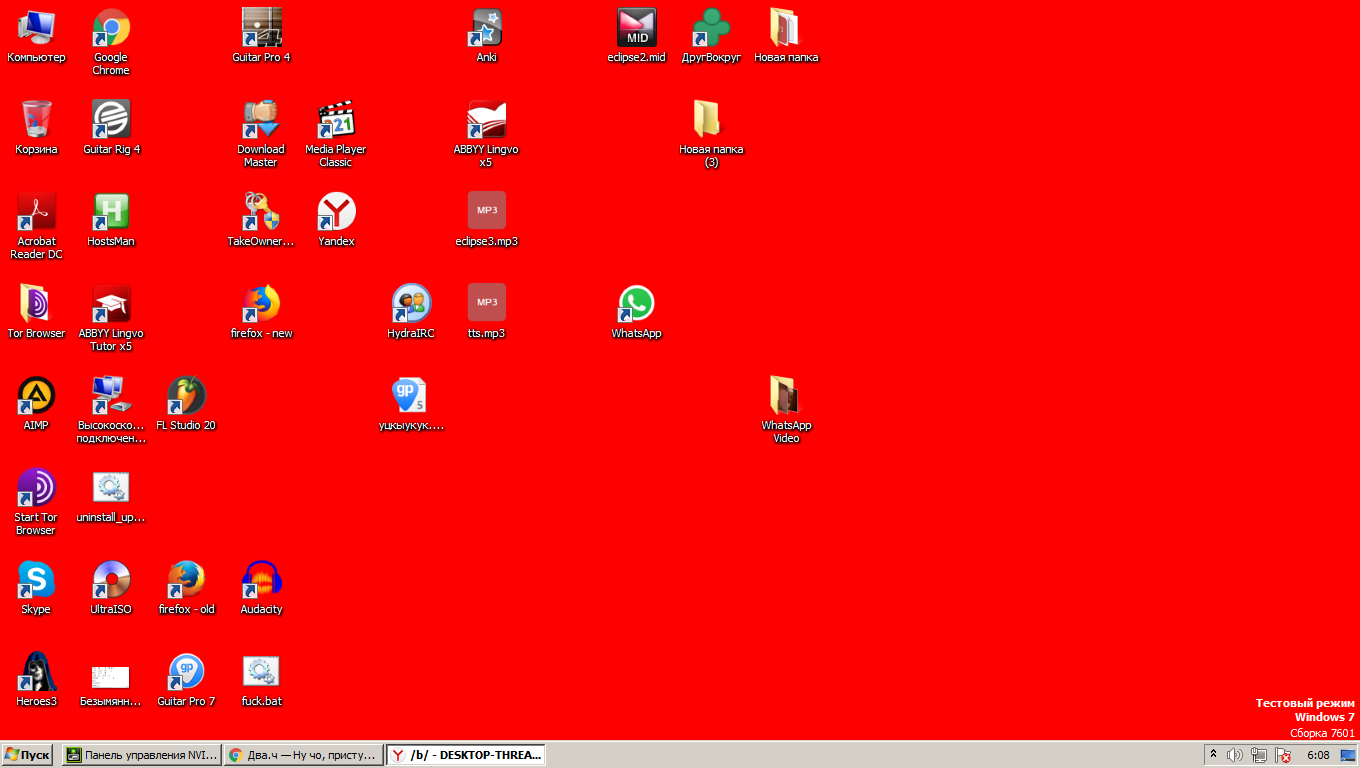
Task: Select the WhatsApp Video folder
Action: [786, 396]
